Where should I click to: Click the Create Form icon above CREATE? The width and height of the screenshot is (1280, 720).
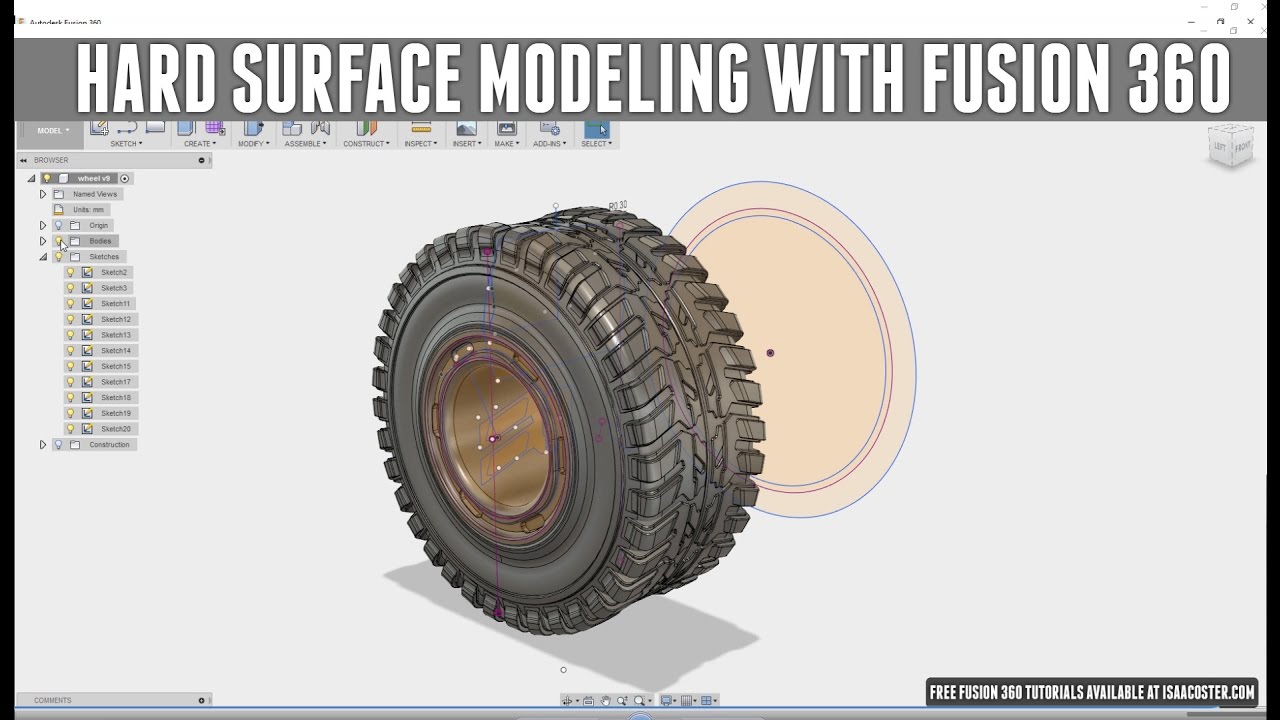pyautogui.click(x=215, y=127)
